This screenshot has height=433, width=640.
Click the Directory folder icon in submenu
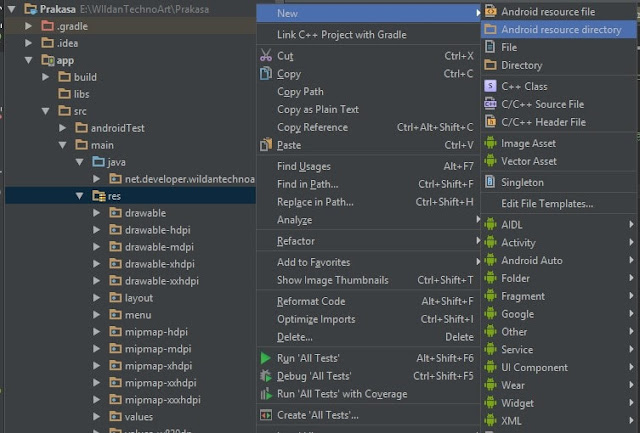click(x=490, y=65)
